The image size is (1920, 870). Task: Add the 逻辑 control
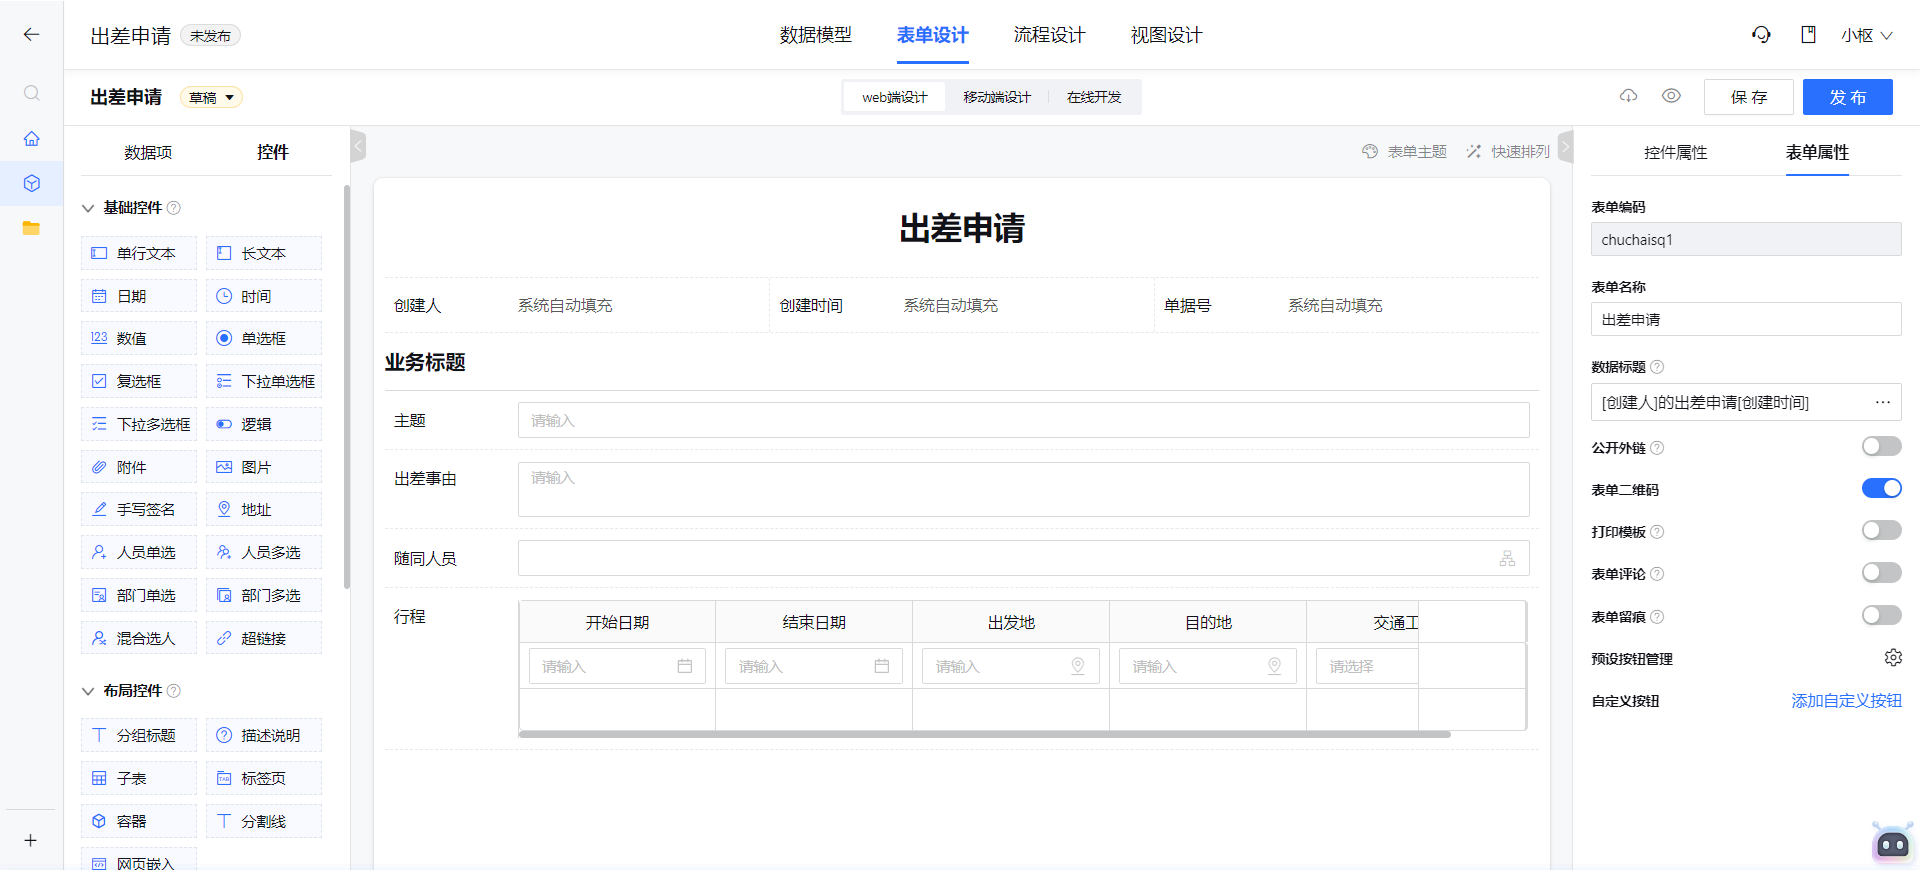(x=264, y=424)
